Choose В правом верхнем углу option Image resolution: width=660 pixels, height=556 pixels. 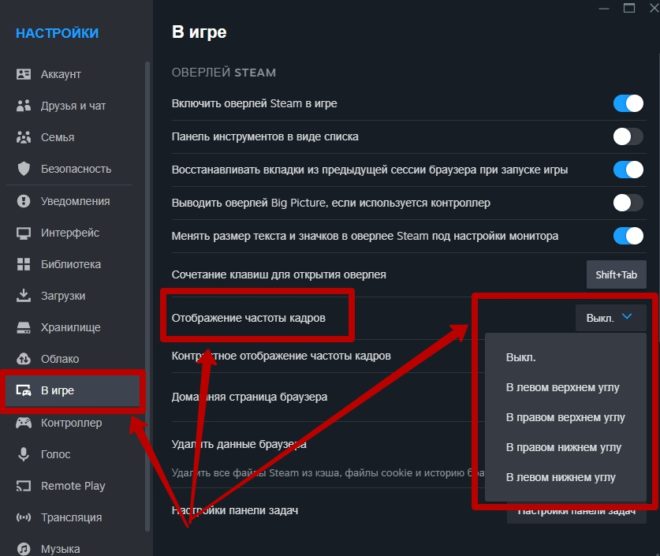coord(565,417)
